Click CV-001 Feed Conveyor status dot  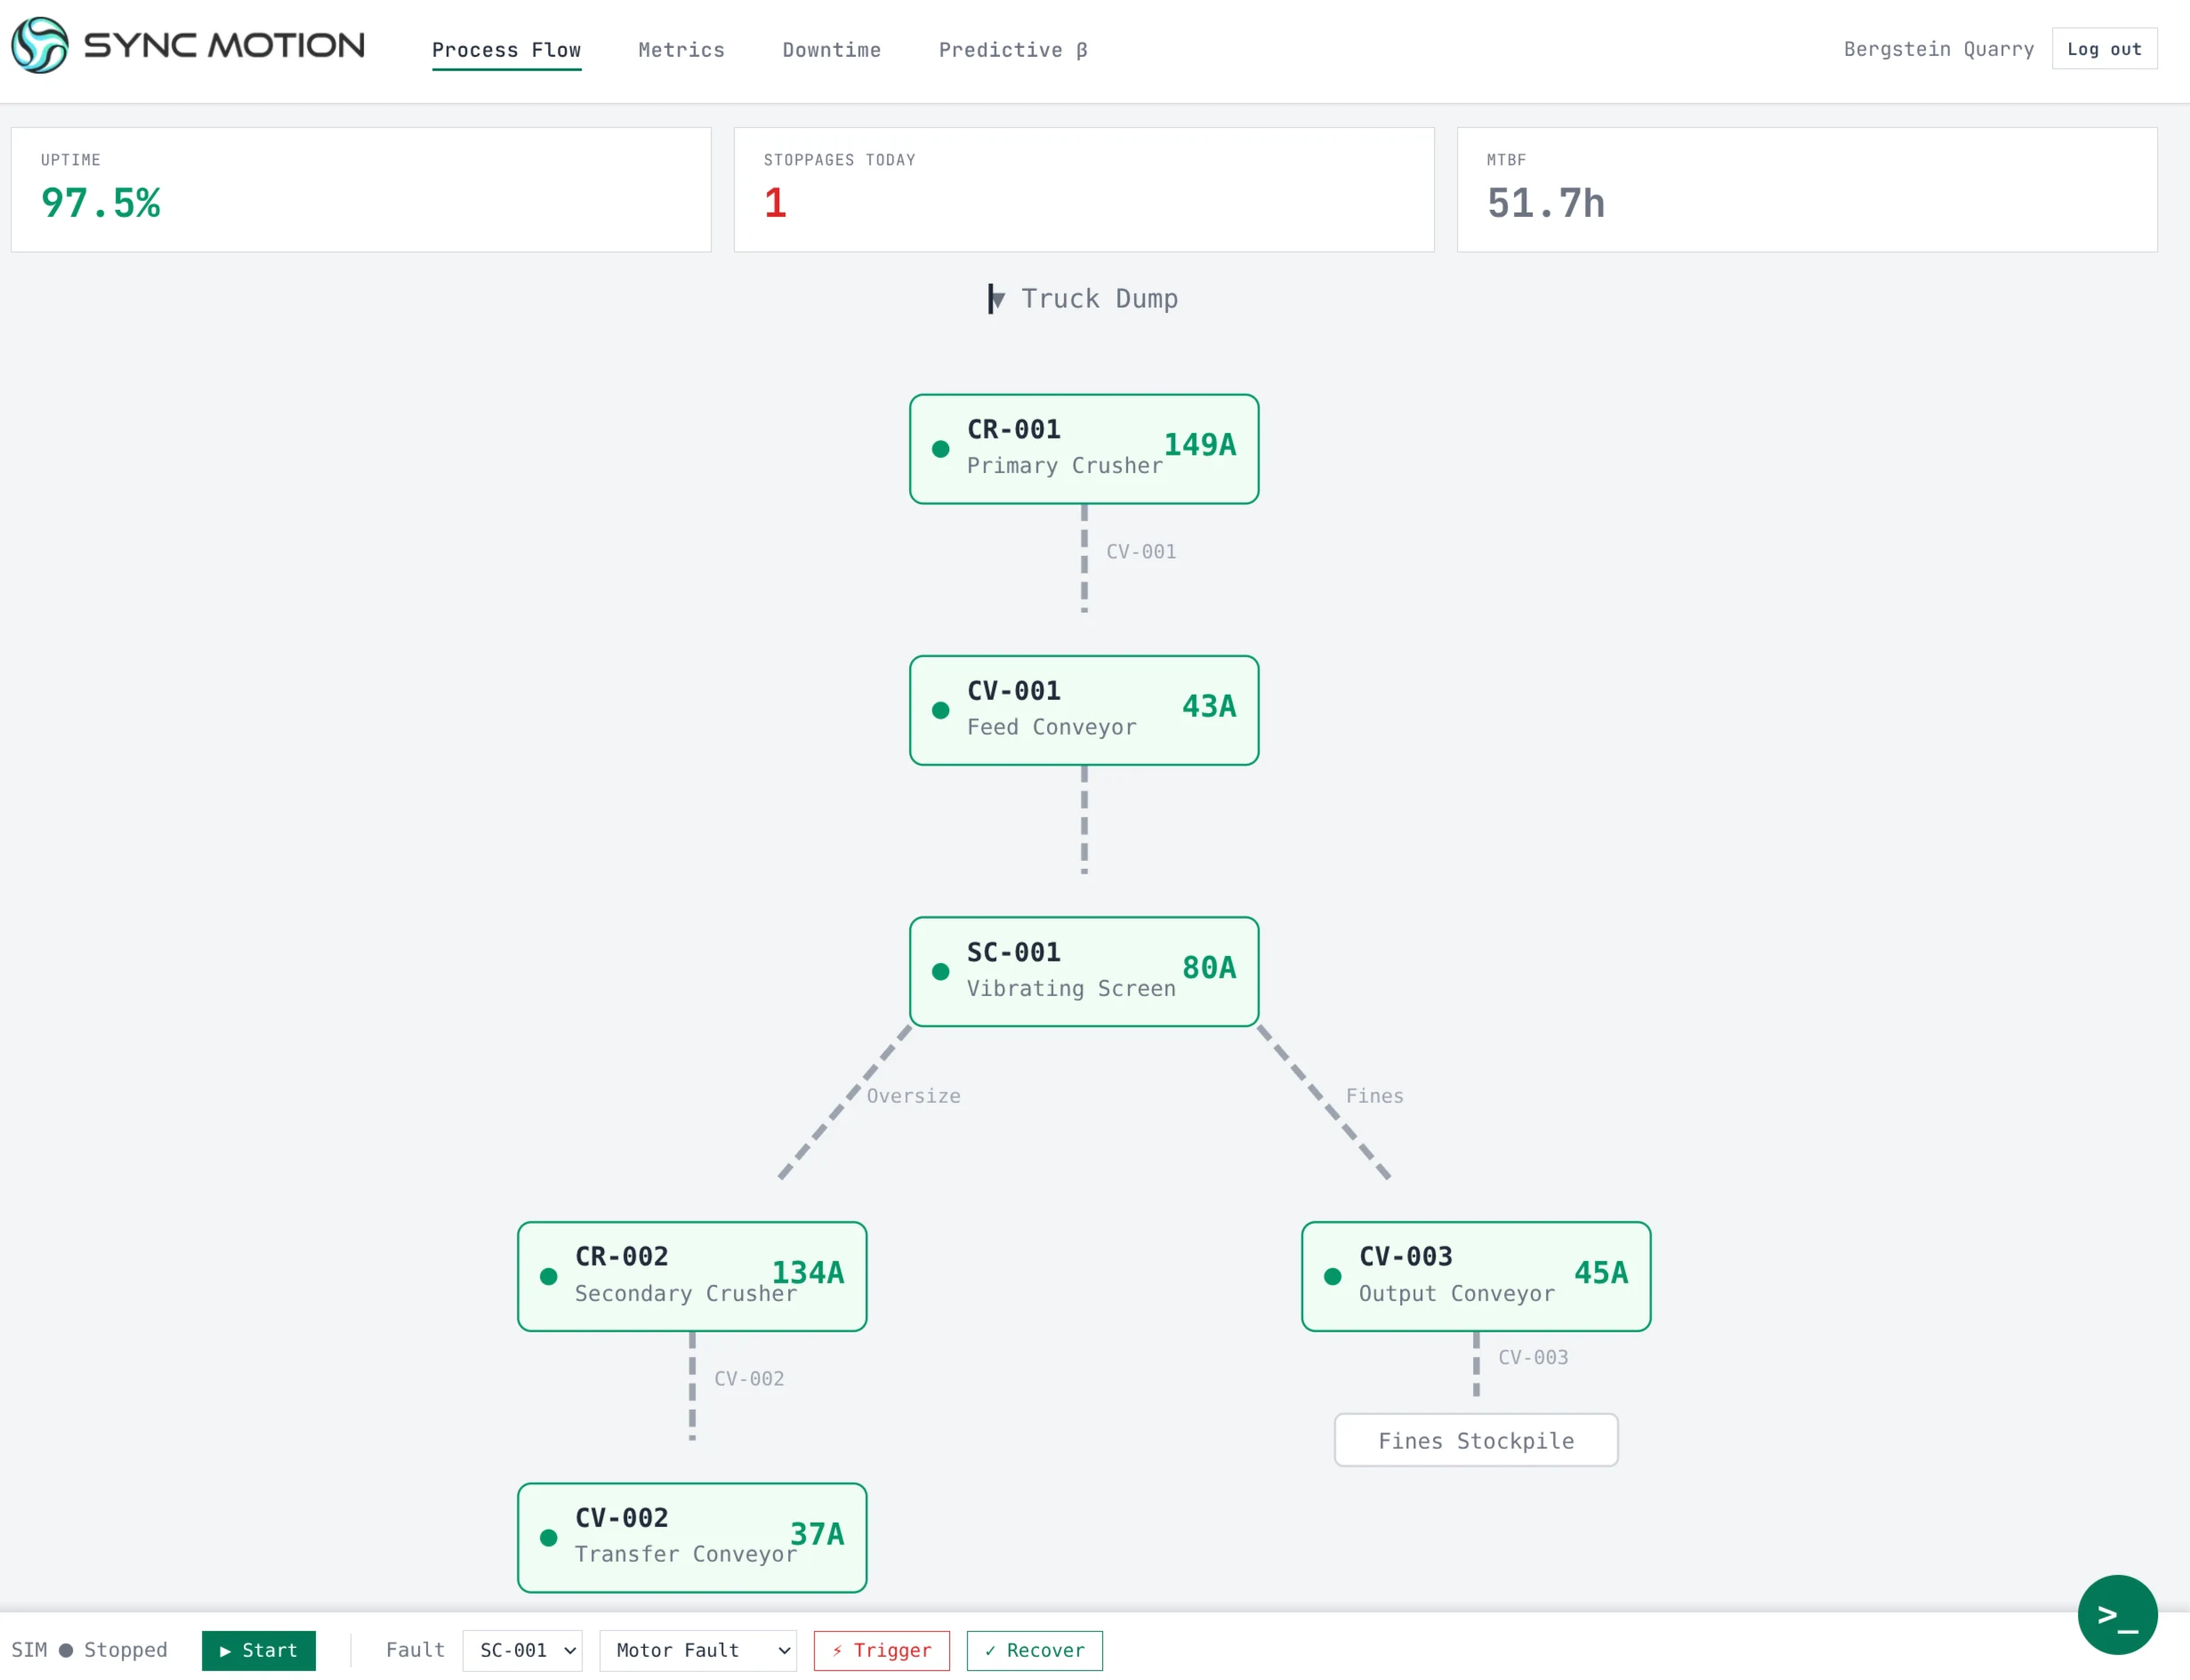(x=940, y=710)
